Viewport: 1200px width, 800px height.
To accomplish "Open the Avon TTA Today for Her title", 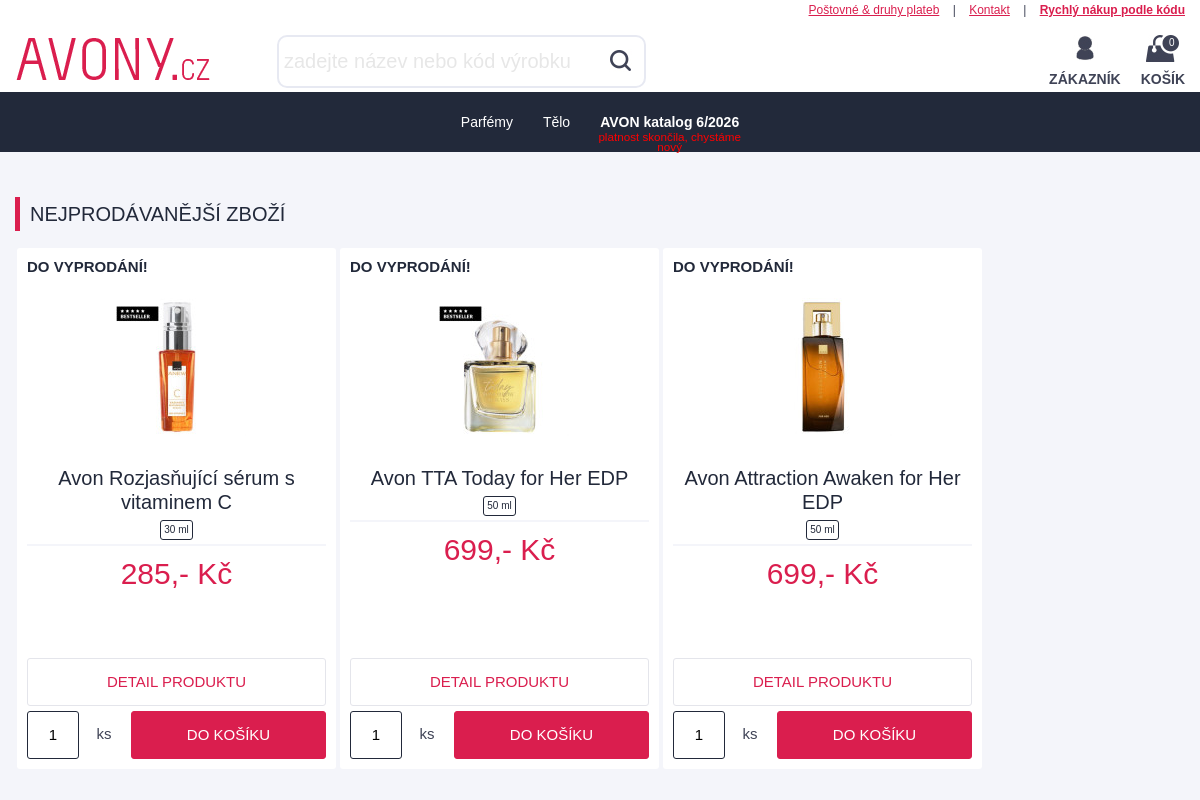I will (x=499, y=478).
